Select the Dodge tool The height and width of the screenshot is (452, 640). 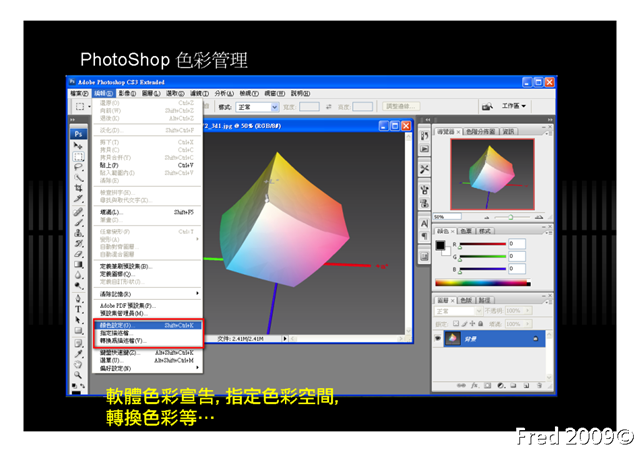[x=78, y=286]
